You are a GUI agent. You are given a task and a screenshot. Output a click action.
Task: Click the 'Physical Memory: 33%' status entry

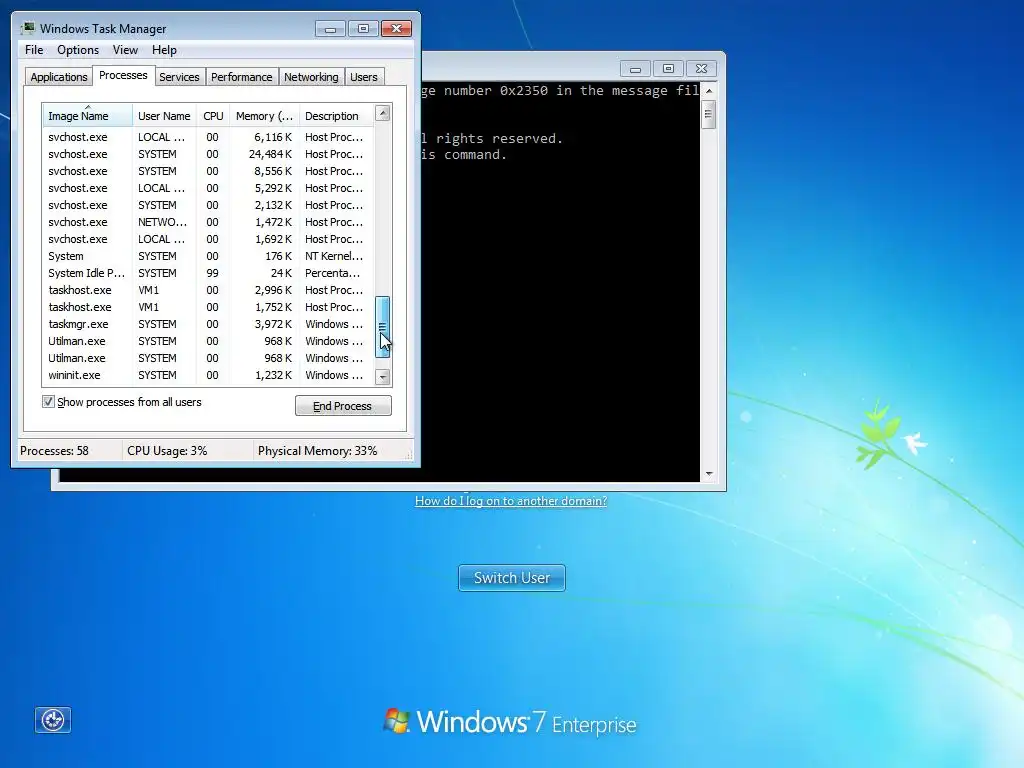317,451
